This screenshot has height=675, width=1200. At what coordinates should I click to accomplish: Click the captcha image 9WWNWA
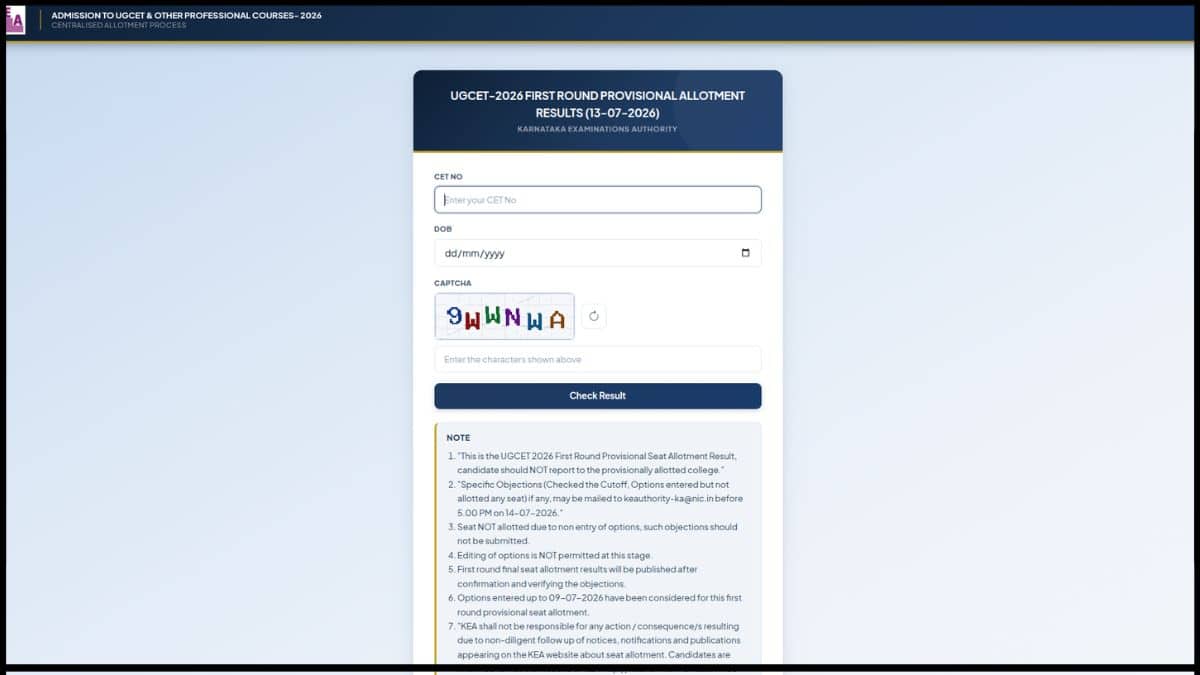pyautogui.click(x=505, y=317)
